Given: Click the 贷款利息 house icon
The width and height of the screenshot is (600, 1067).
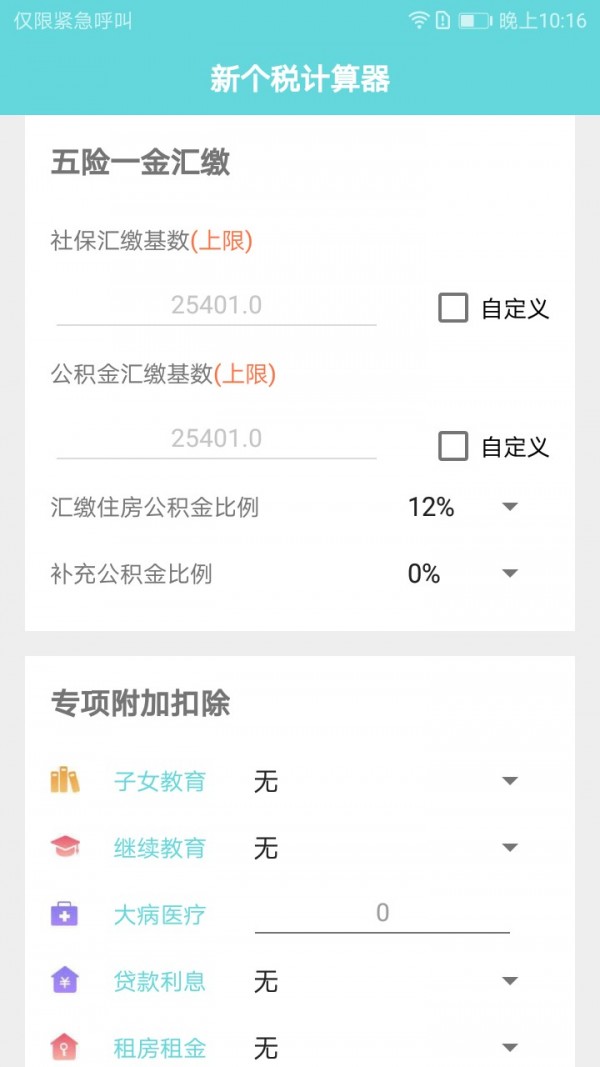Looking at the screenshot, I should [66, 981].
